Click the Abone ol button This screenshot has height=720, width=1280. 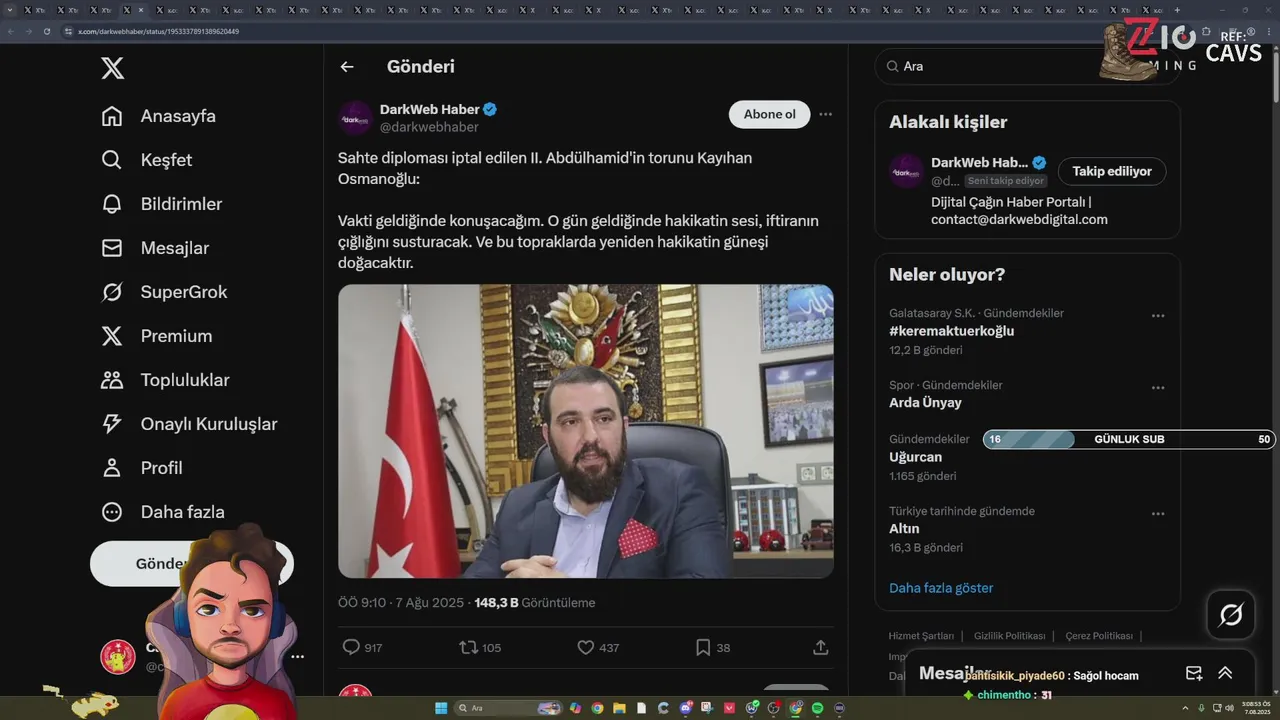coord(770,114)
